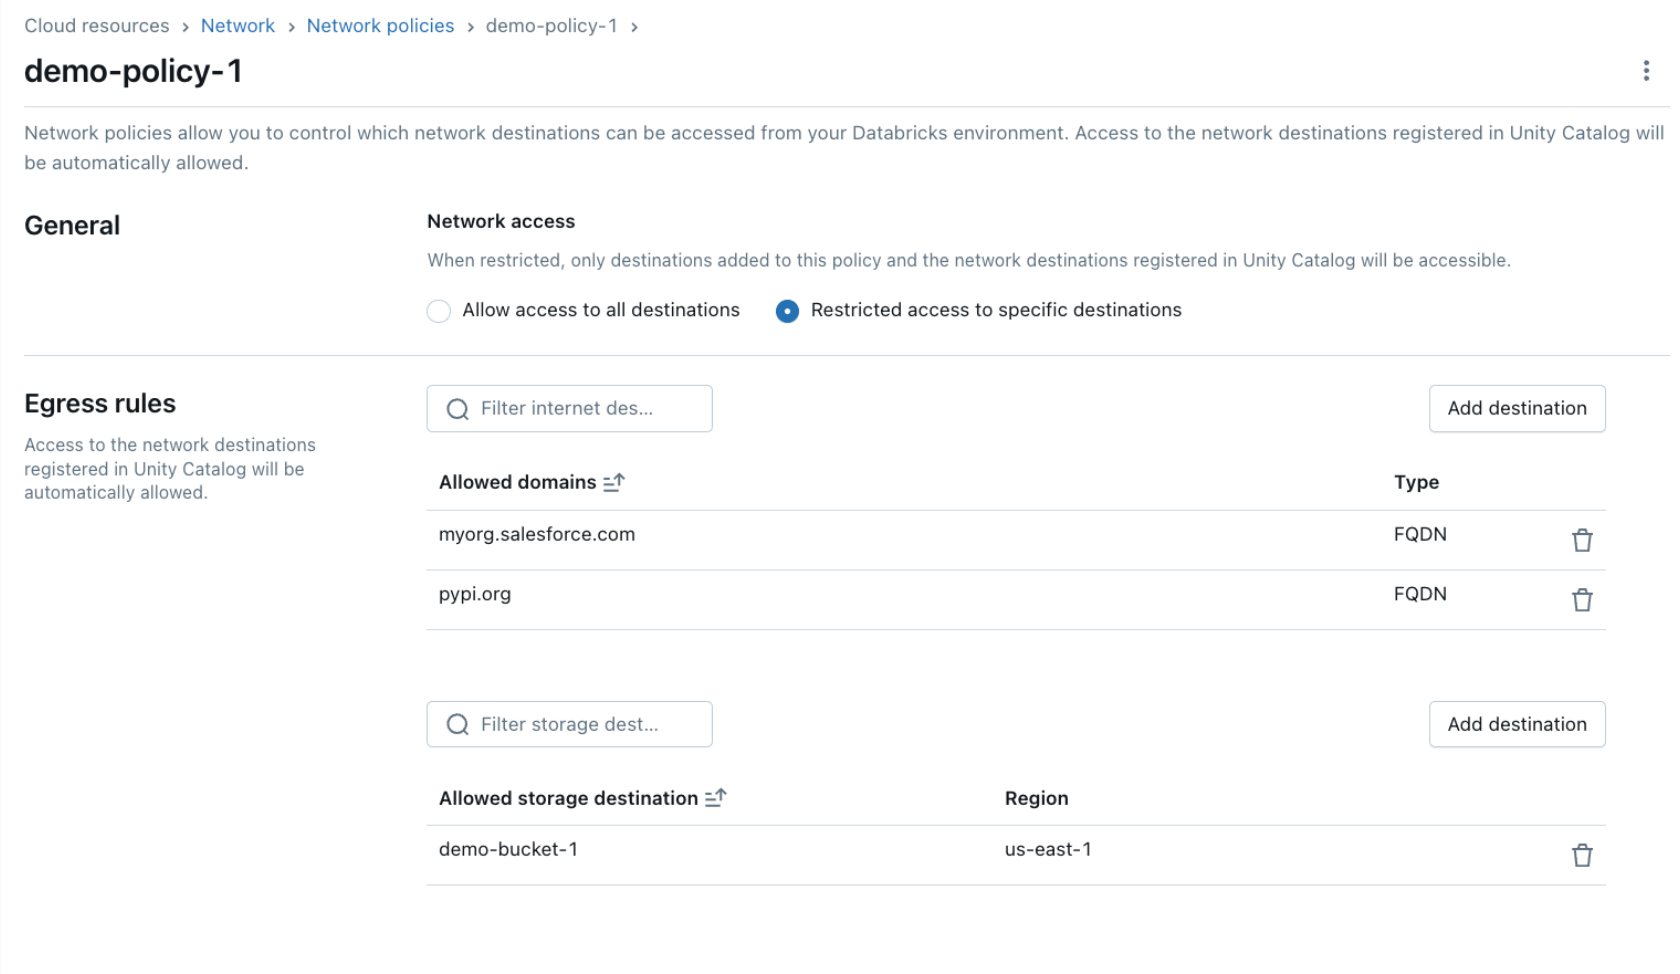This screenshot has height=974, width=1680.
Task: Navigate to Network policies breadcrumb
Action: point(380,26)
